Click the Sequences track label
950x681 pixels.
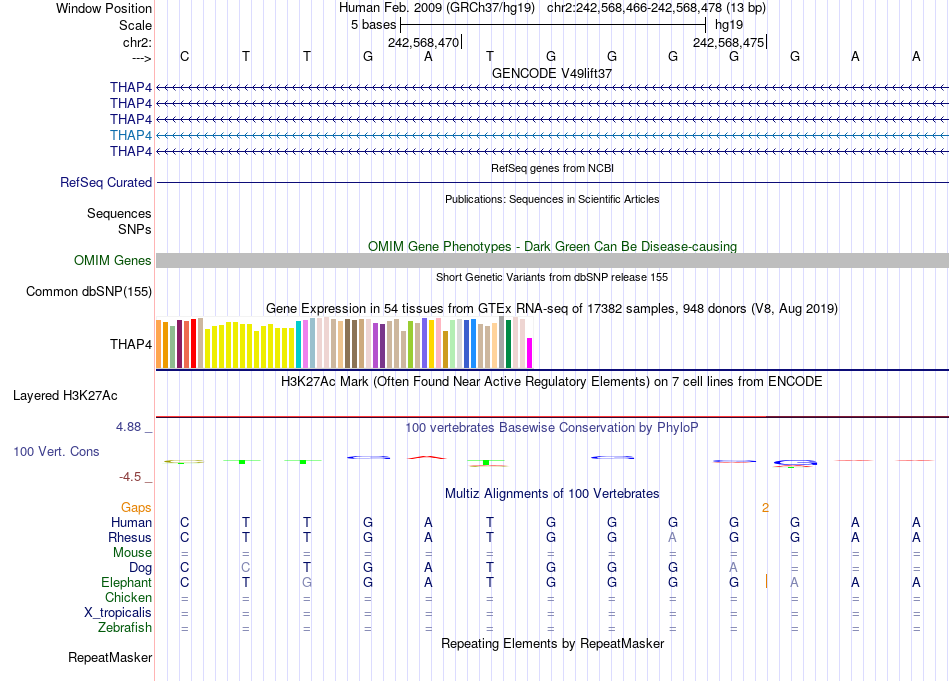tap(119, 213)
